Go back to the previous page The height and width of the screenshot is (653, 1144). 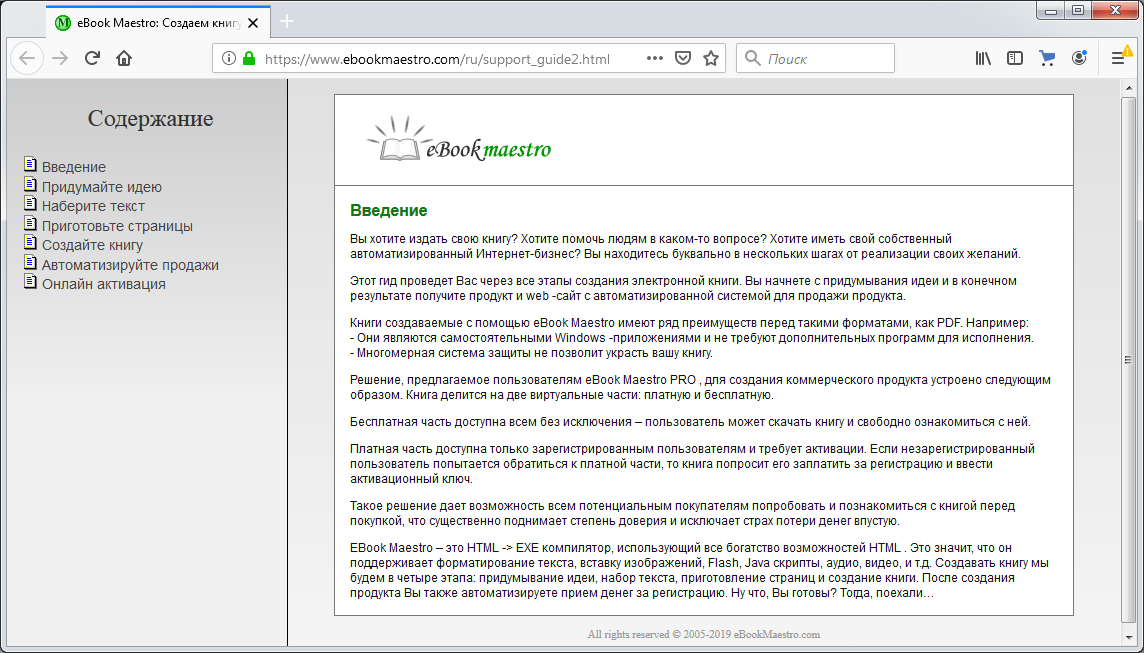pyautogui.click(x=27, y=58)
